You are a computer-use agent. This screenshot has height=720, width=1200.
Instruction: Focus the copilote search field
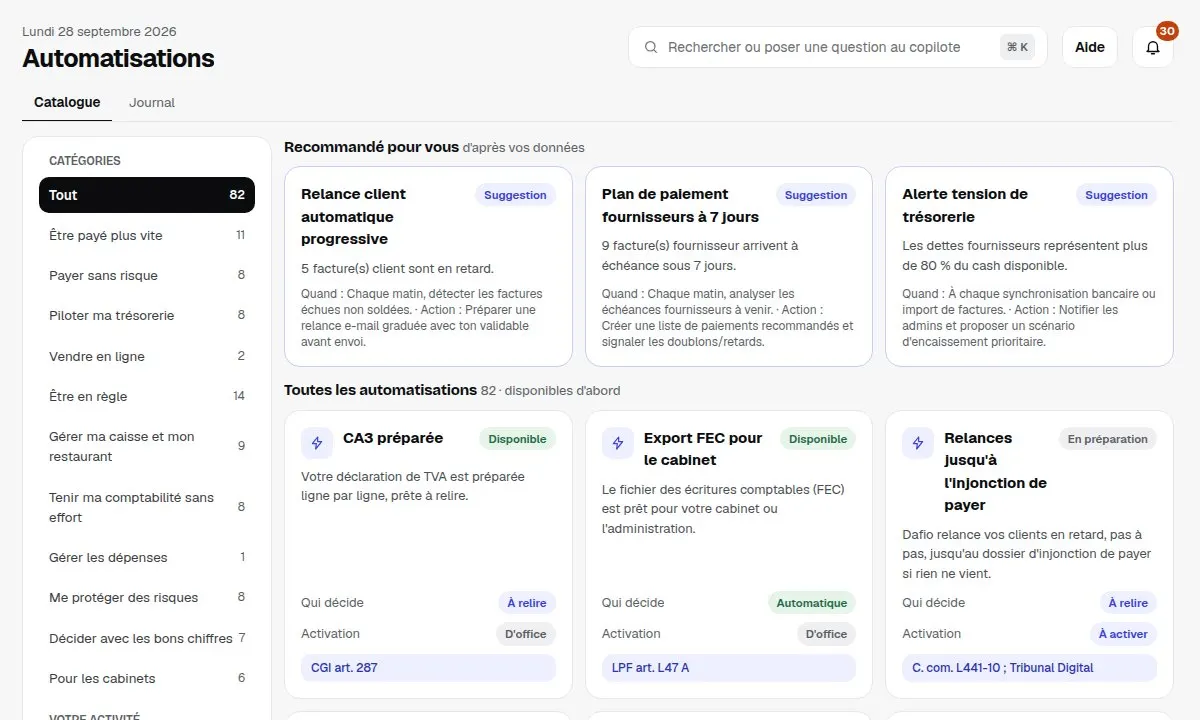point(838,47)
